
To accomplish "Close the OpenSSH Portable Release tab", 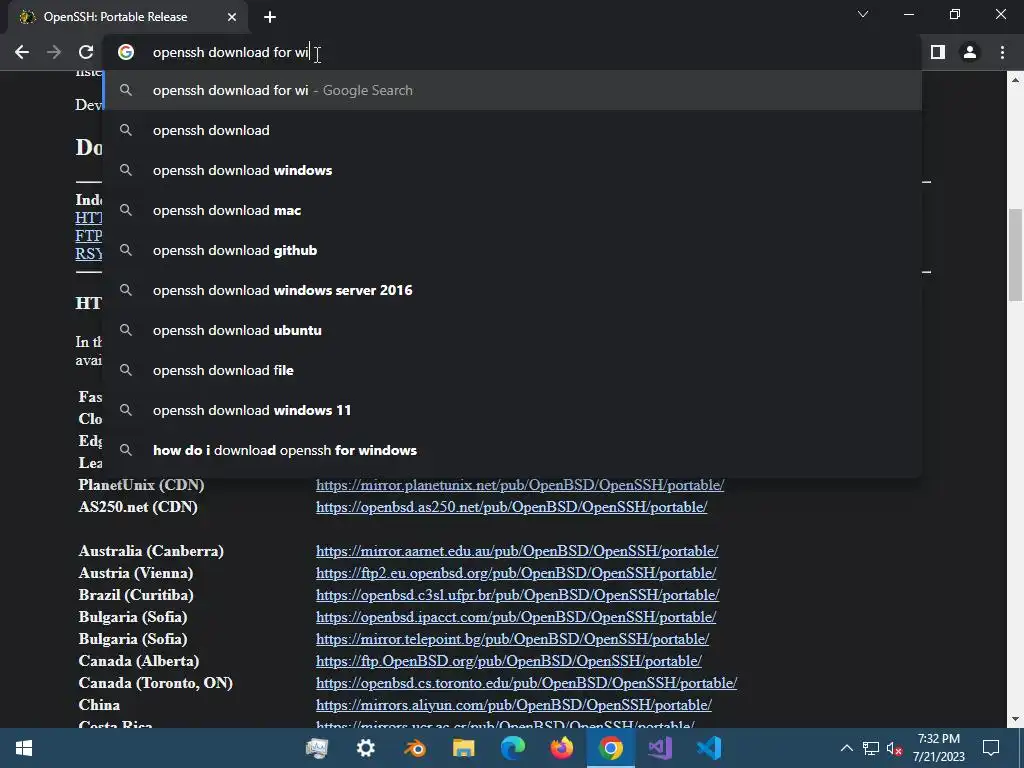I will pyautogui.click(x=232, y=17).
